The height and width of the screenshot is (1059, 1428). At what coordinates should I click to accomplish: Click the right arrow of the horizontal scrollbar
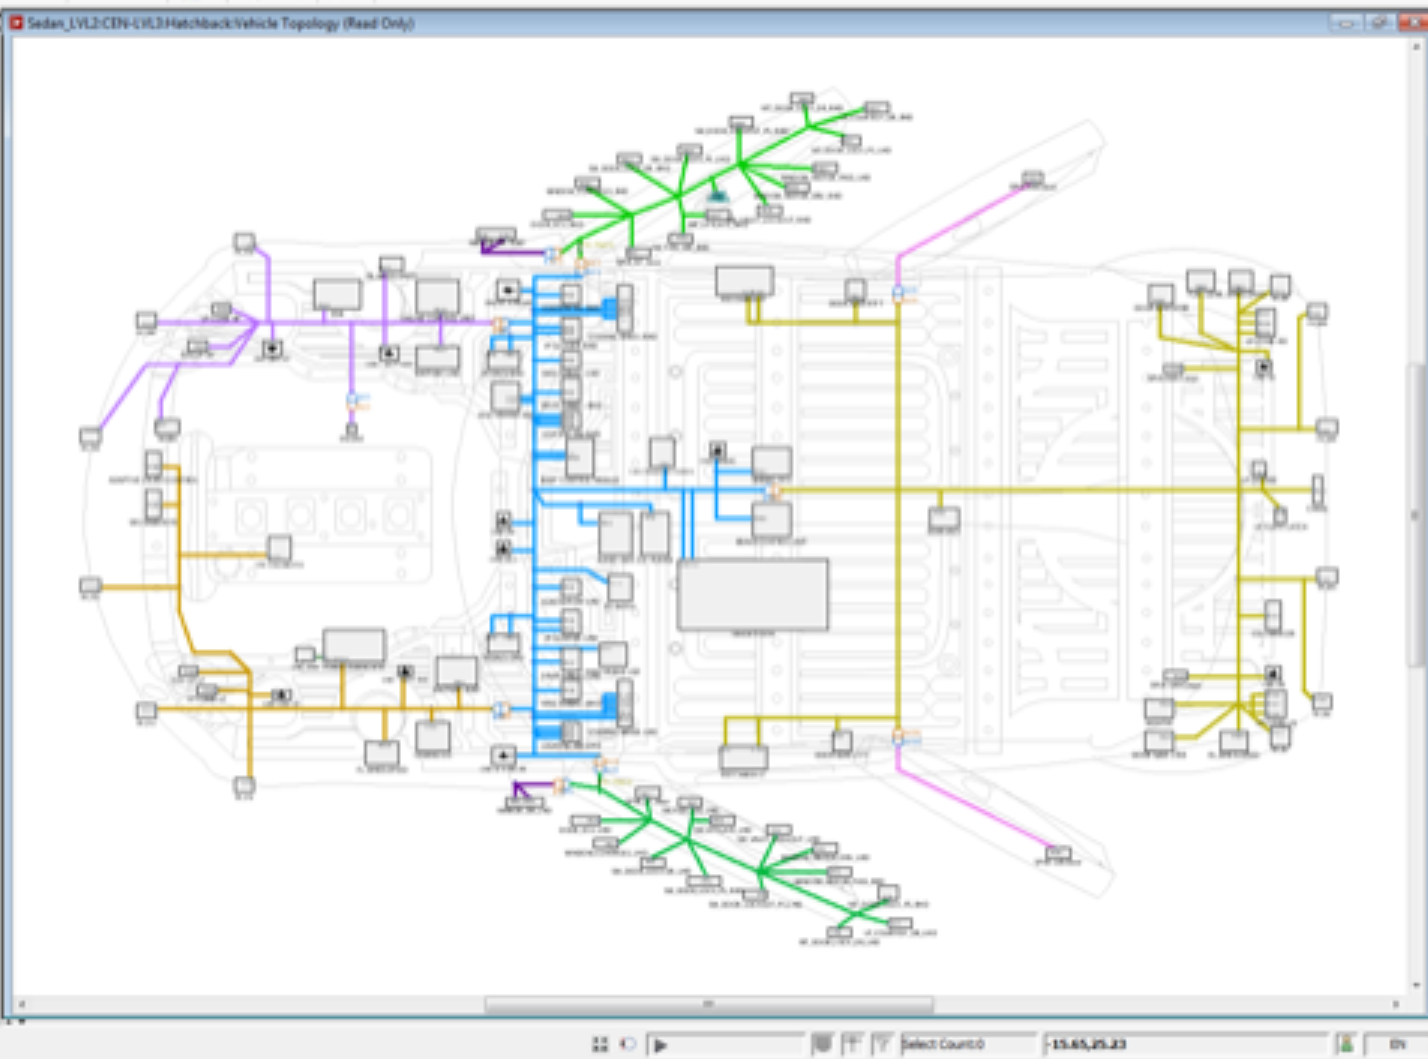click(x=1396, y=1003)
